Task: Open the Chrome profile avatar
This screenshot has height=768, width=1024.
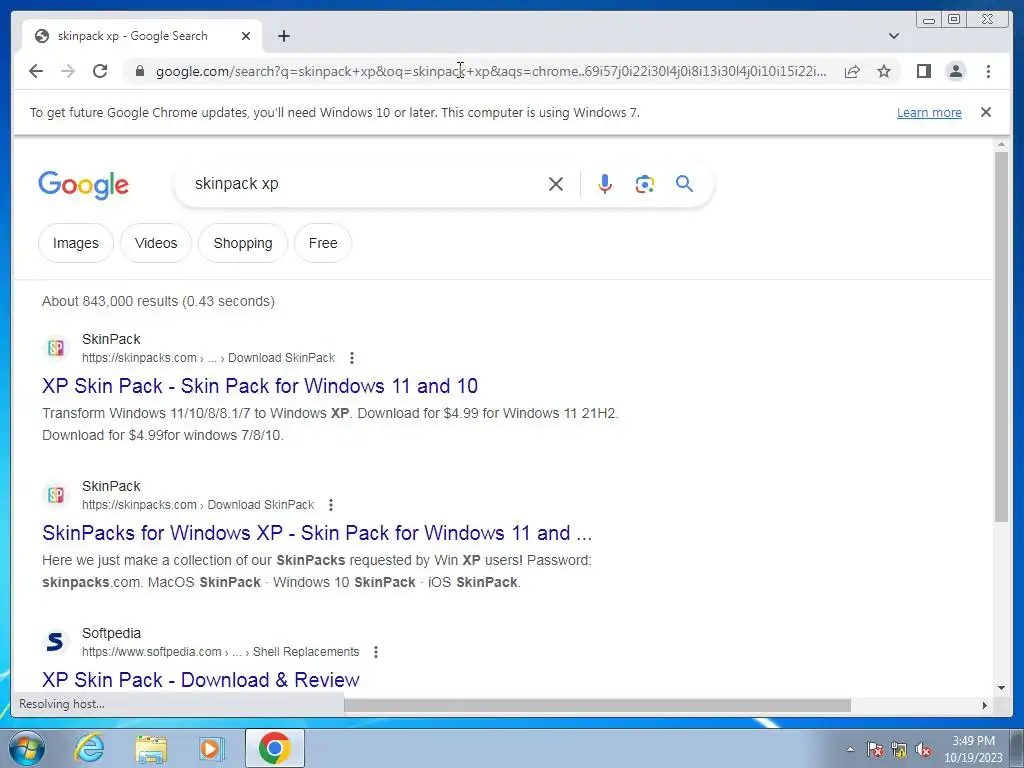Action: [x=955, y=71]
